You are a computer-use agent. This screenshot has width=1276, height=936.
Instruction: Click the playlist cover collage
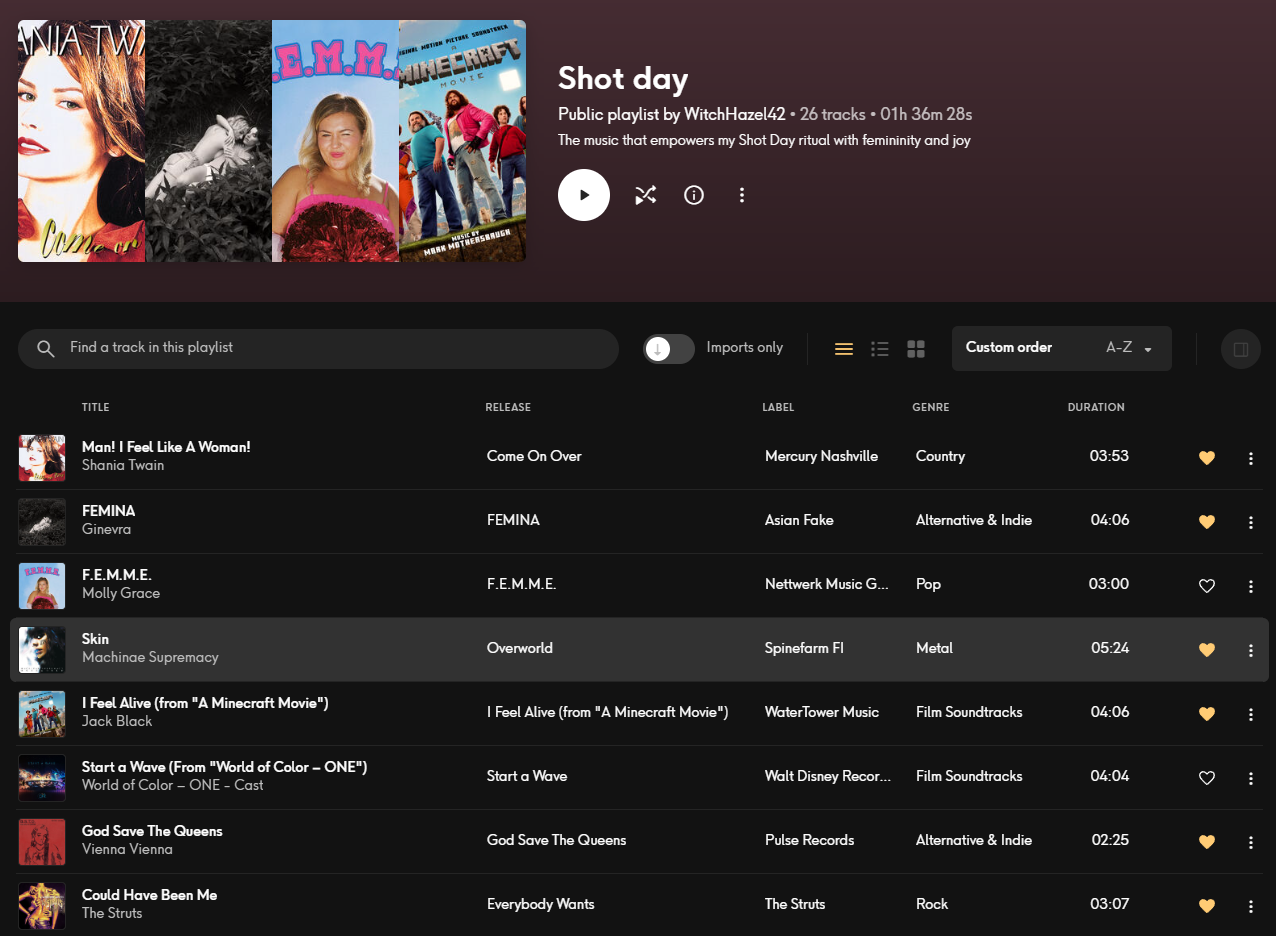click(272, 141)
